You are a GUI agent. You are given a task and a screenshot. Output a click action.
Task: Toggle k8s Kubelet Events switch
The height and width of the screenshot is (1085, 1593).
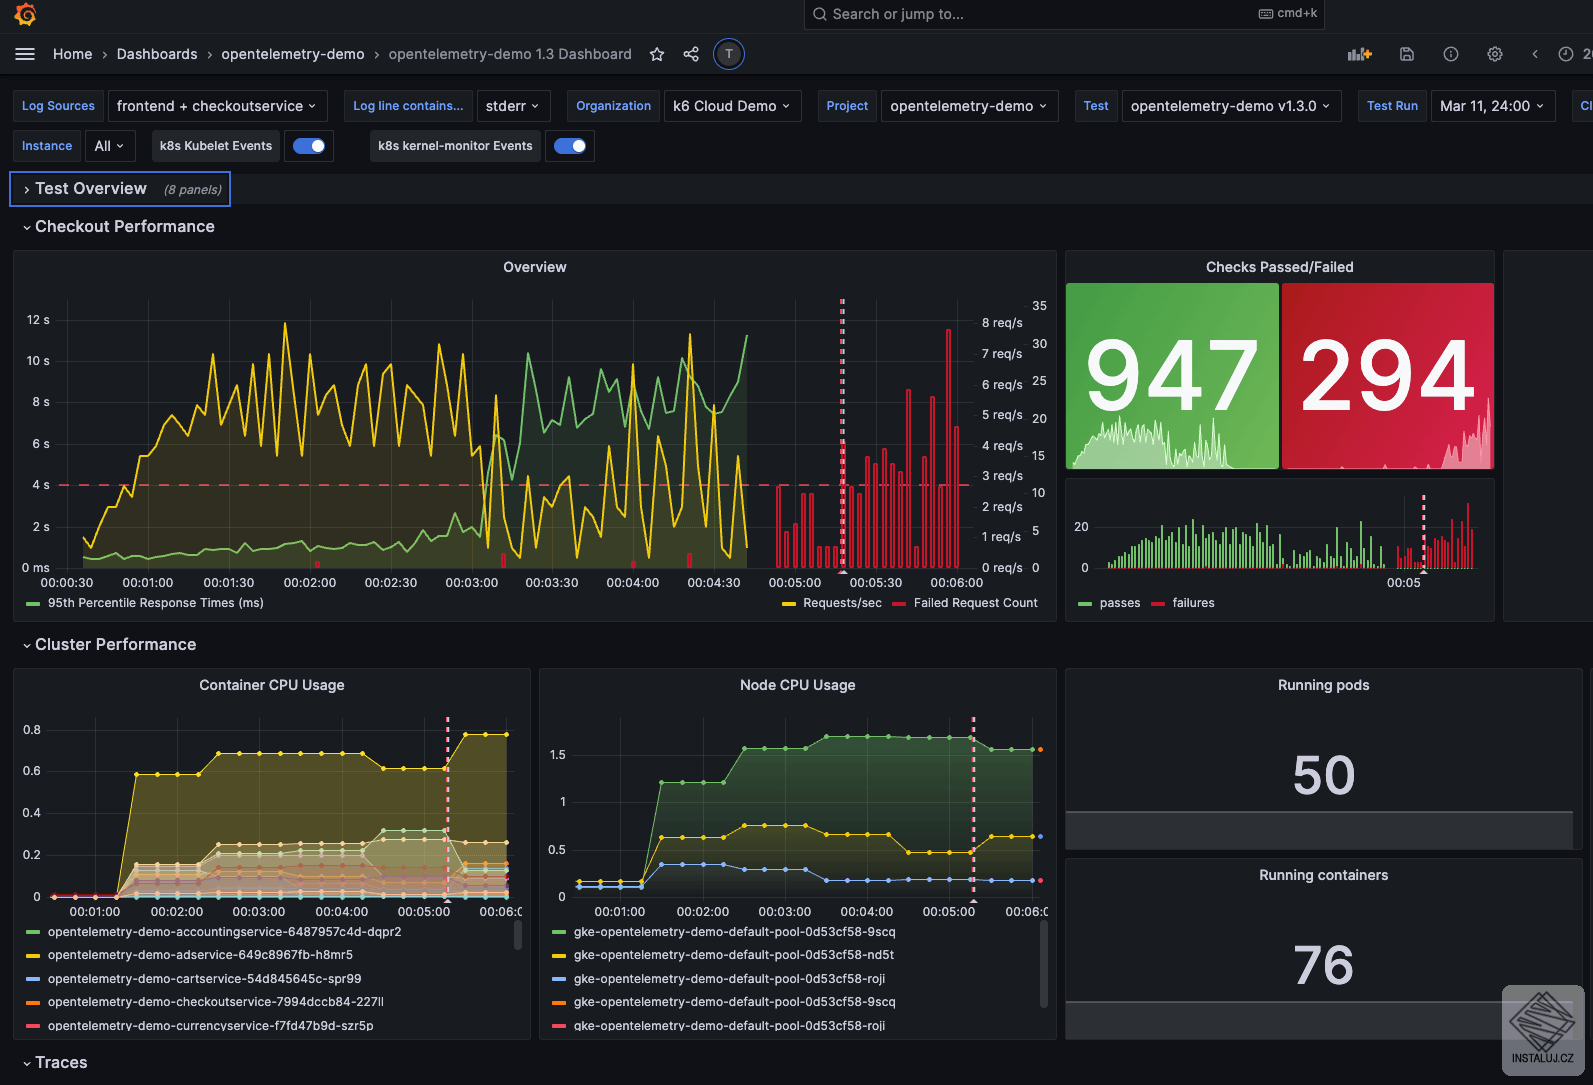point(309,146)
